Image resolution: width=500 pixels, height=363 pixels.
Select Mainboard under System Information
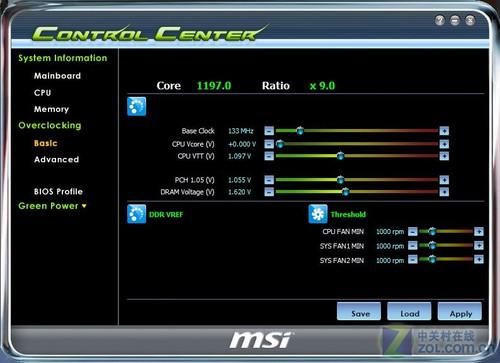click(57, 76)
